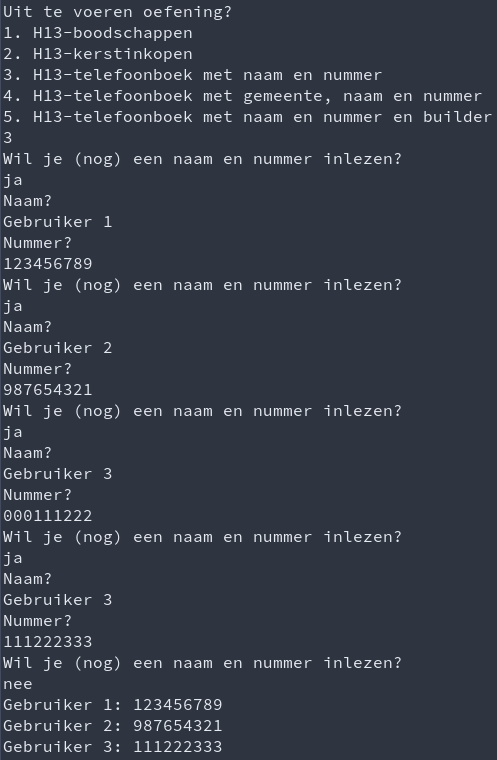Click typed number 111222333 below Nummer?
This screenshot has width=497, height=760.
click(x=48, y=642)
